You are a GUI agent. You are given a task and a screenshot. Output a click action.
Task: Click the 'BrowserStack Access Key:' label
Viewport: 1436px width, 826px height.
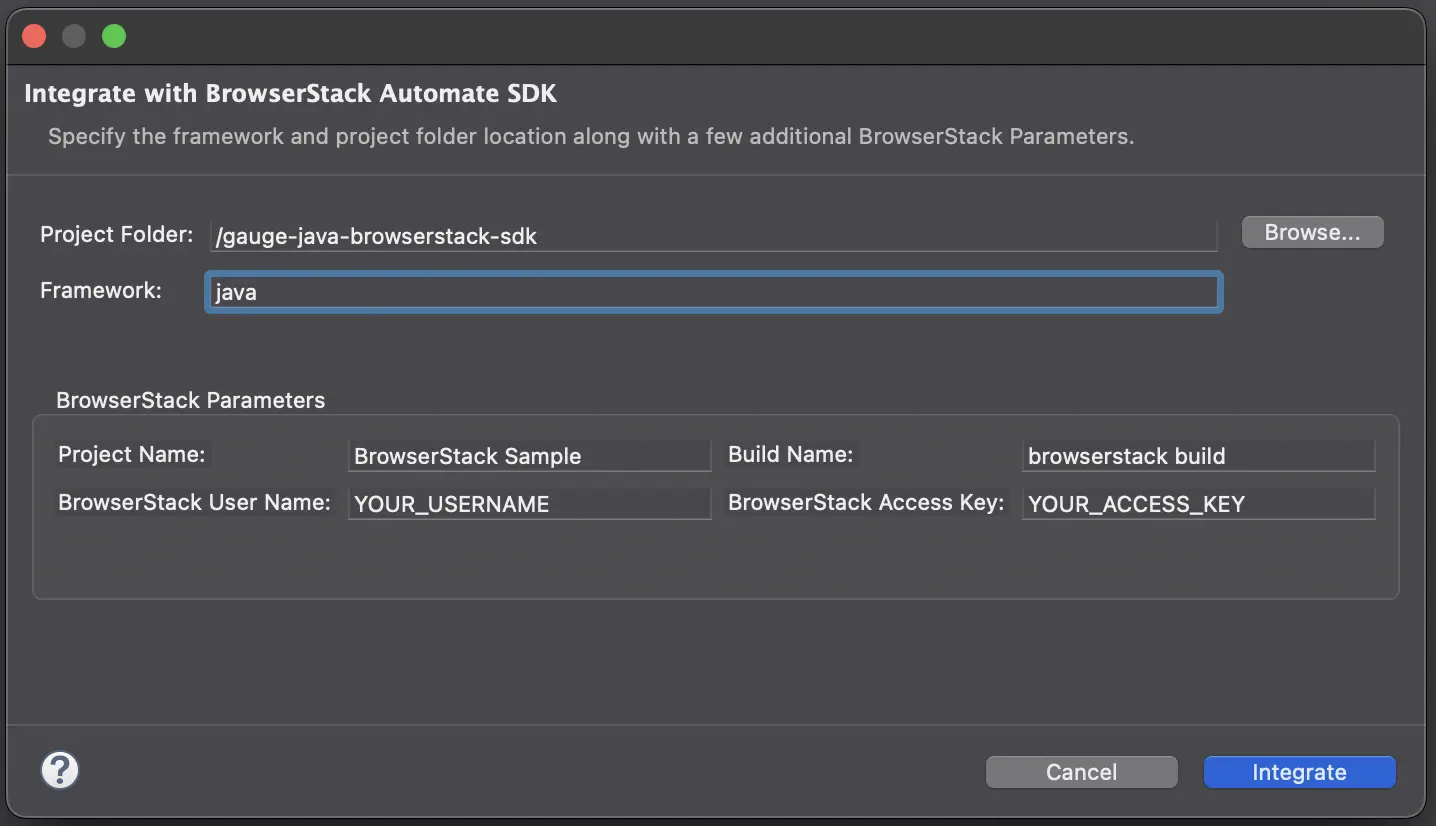pyautogui.click(x=866, y=502)
